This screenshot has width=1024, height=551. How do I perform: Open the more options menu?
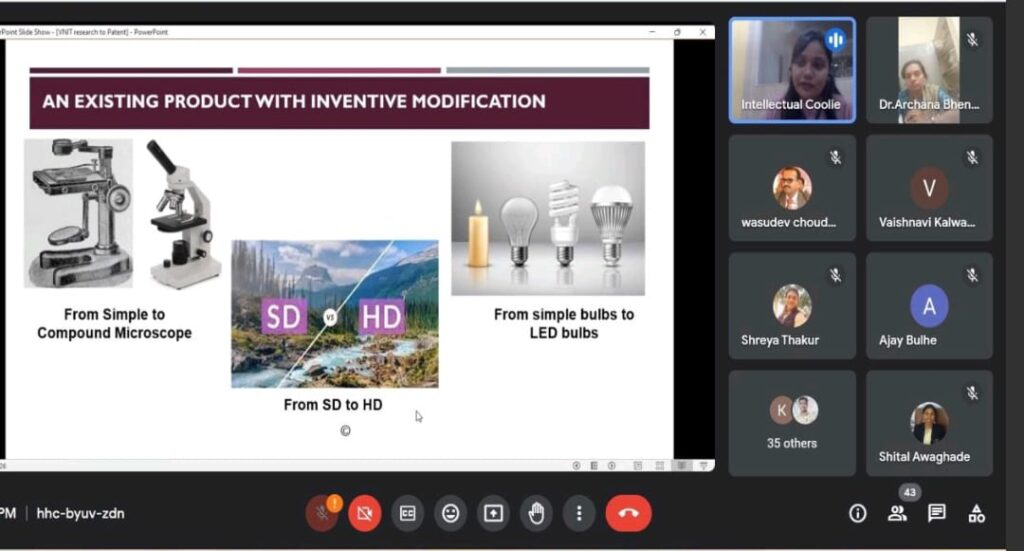coord(579,514)
